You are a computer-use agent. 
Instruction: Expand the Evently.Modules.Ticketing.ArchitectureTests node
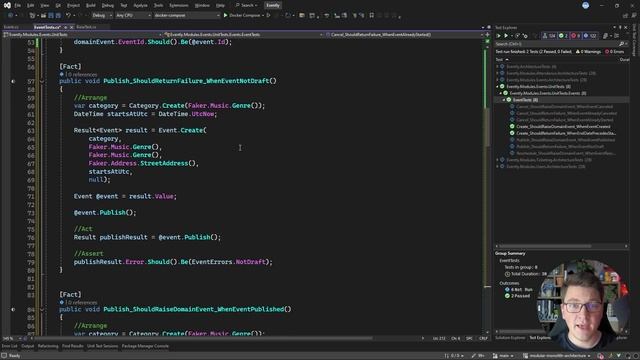coord(498,160)
